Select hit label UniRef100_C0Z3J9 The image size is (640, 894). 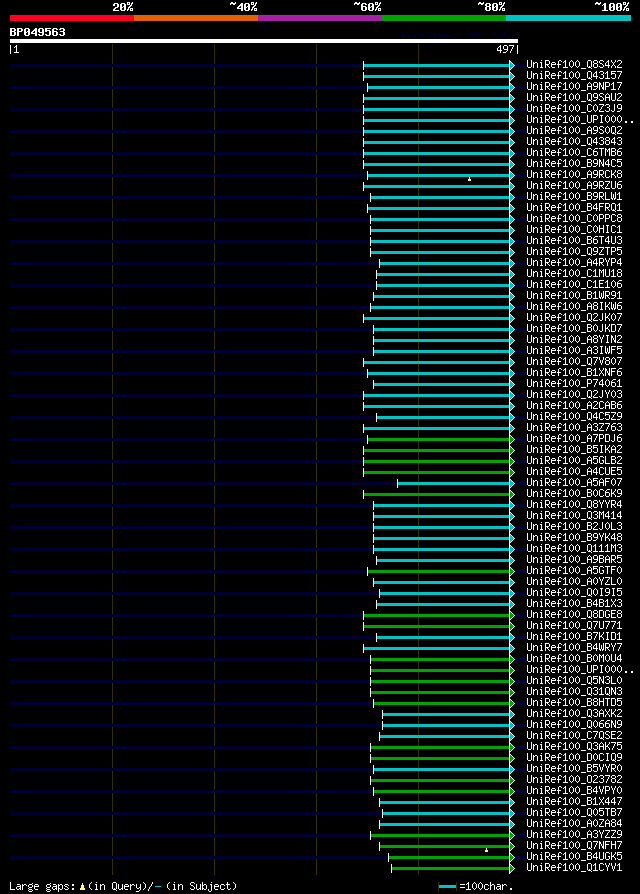[574, 108]
